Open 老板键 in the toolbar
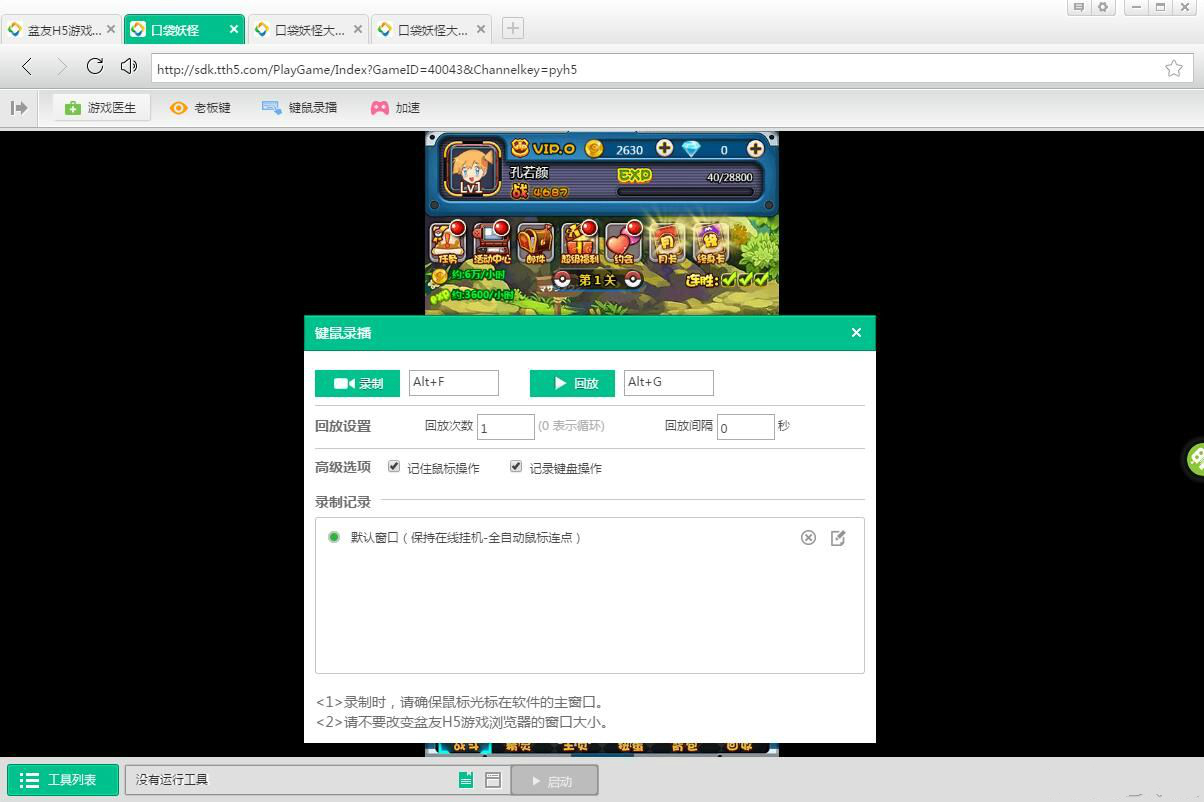 200,107
